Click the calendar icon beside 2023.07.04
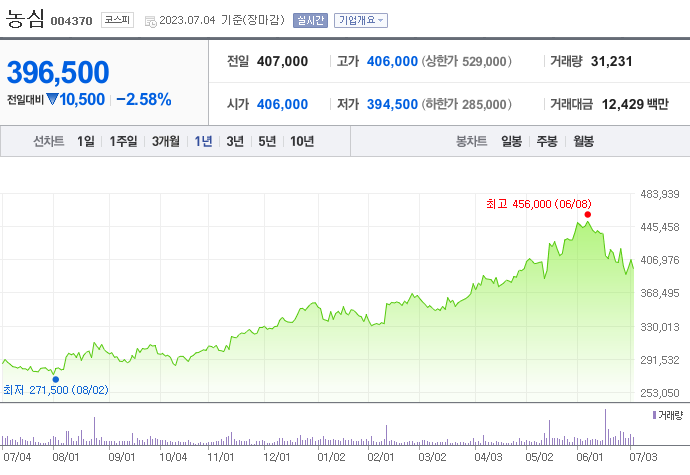The image size is (690, 475). click(150, 22)
